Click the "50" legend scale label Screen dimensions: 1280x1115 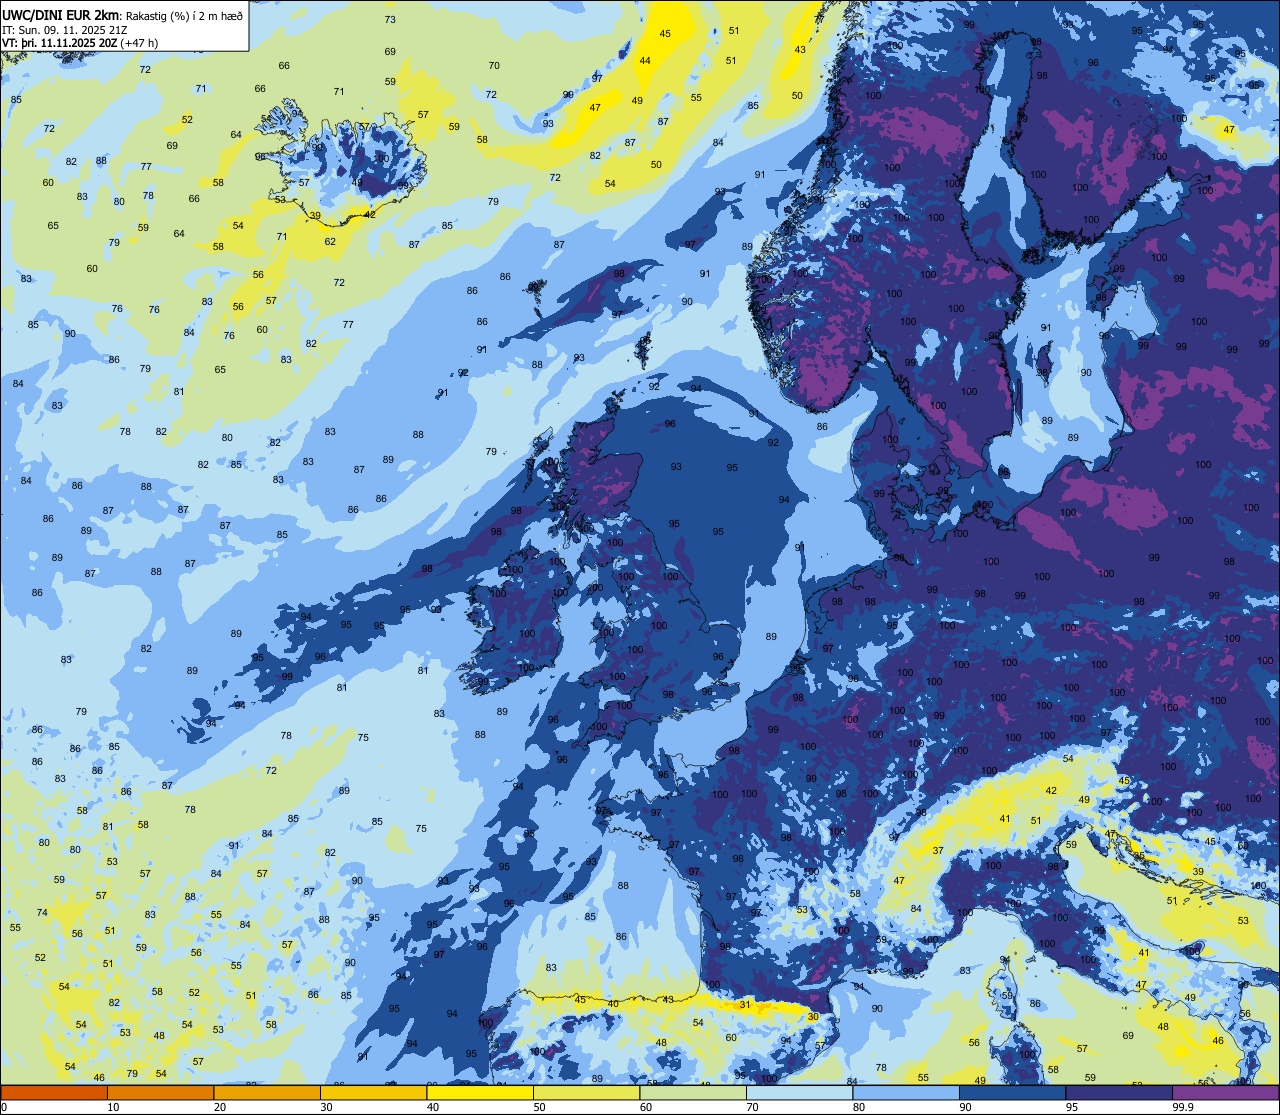click(540, 1107)
